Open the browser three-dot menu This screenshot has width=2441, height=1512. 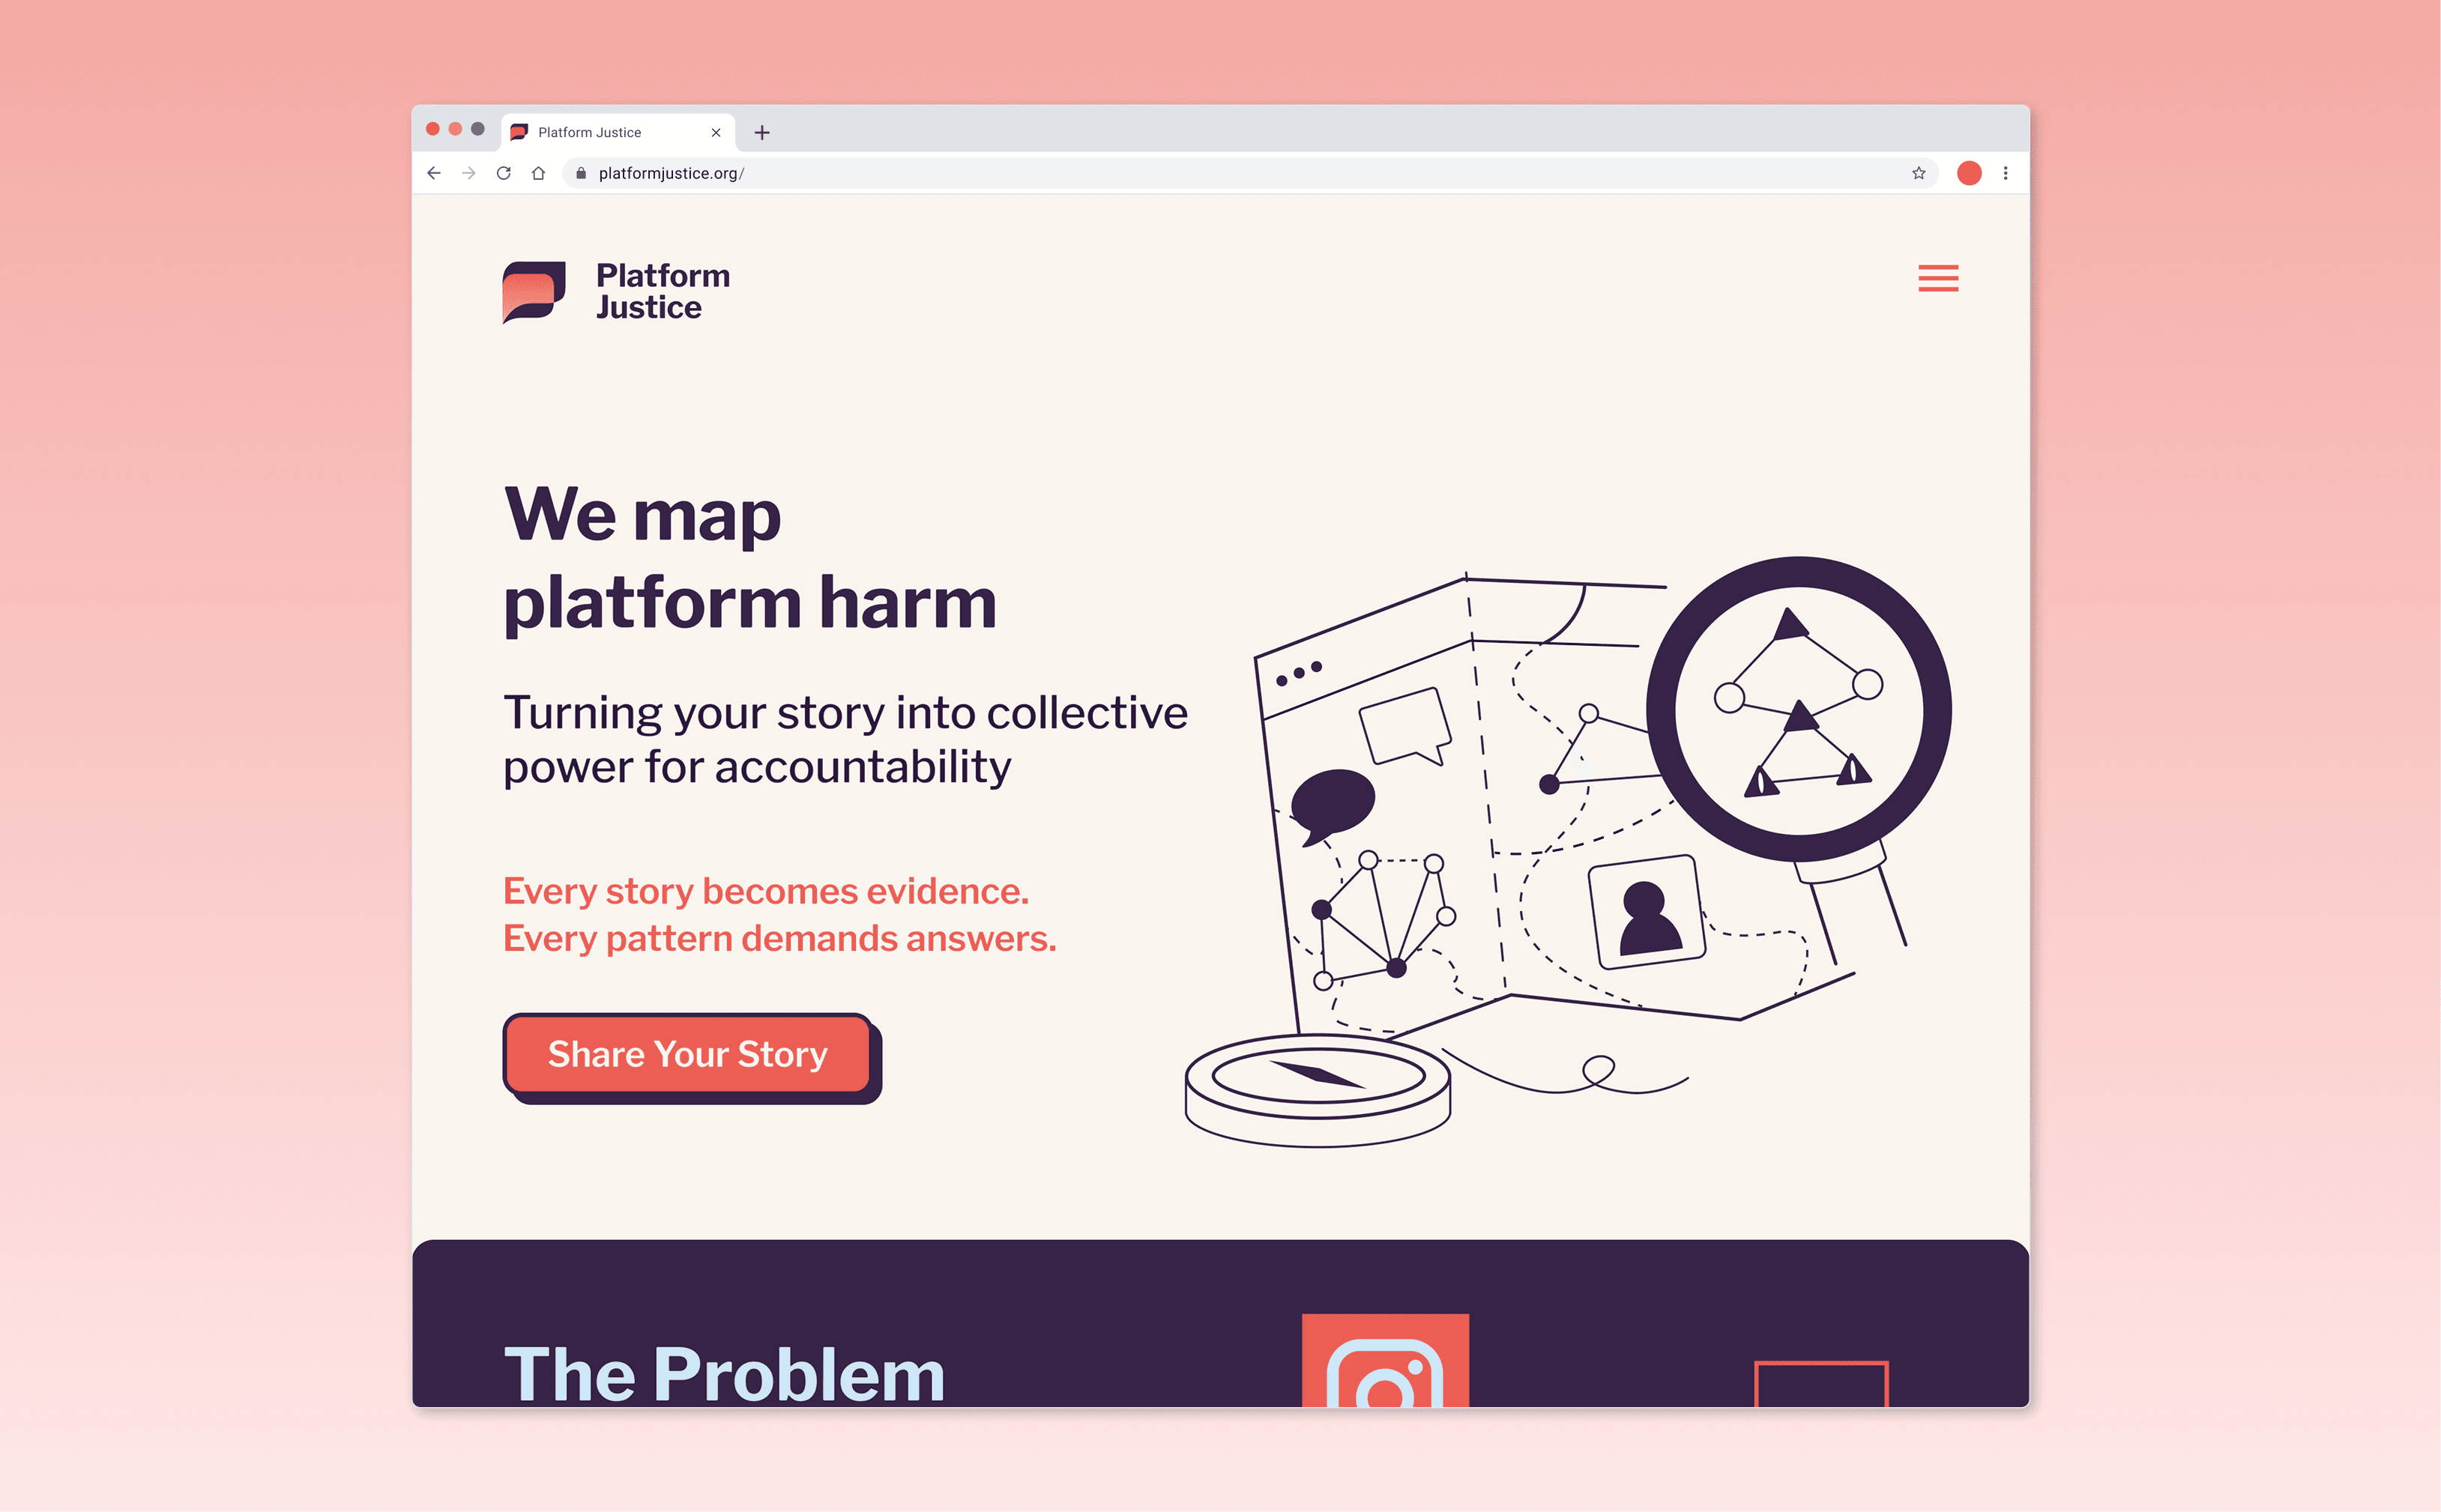[x=2005, y=173]
